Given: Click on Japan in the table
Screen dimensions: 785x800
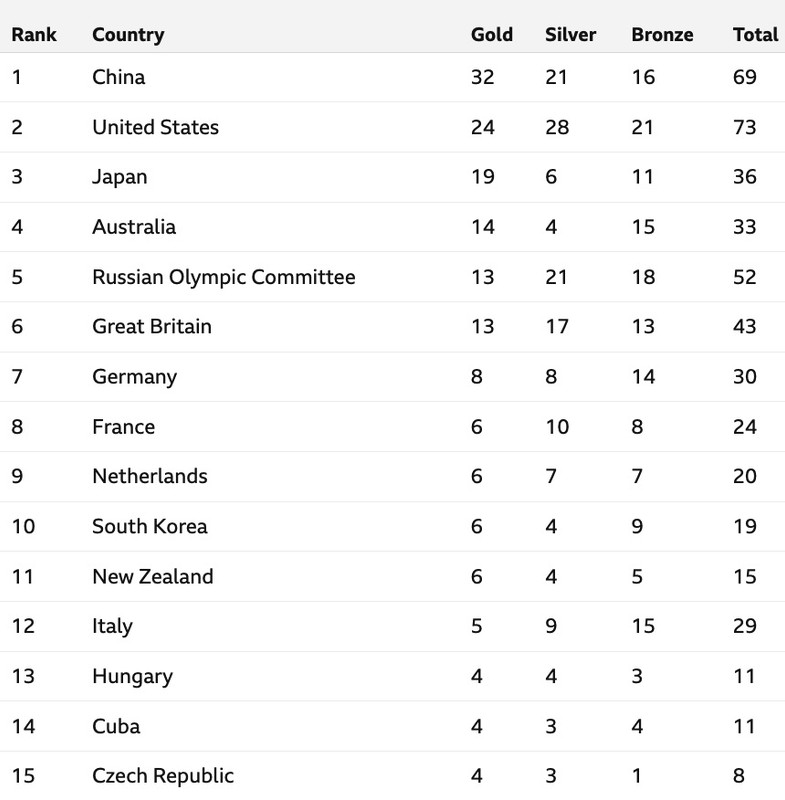Looking at the screenshot, I should [x=119, y=177].
